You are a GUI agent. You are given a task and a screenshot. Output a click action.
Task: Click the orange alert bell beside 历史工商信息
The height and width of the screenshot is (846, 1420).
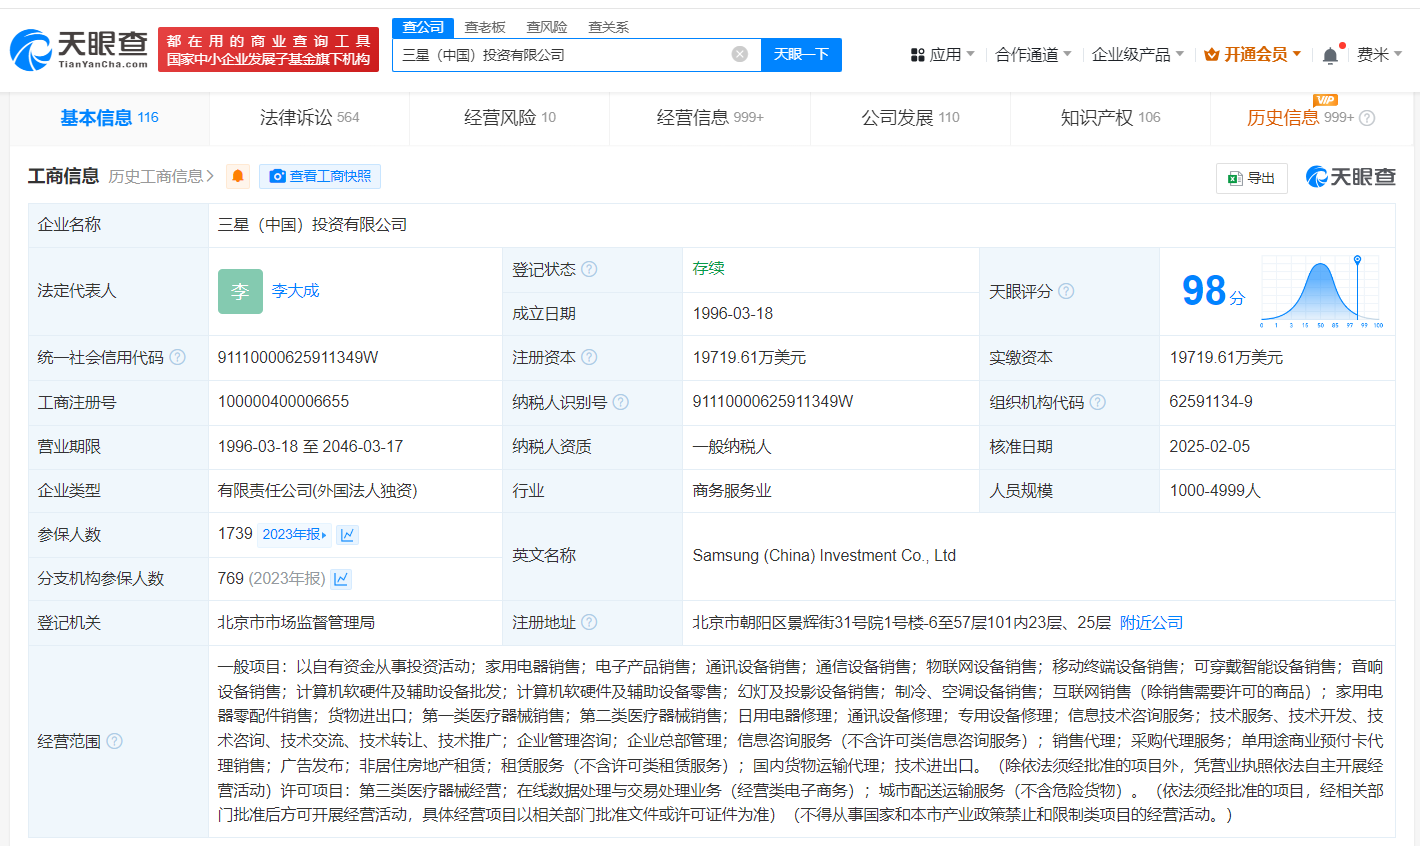(238, 176)
